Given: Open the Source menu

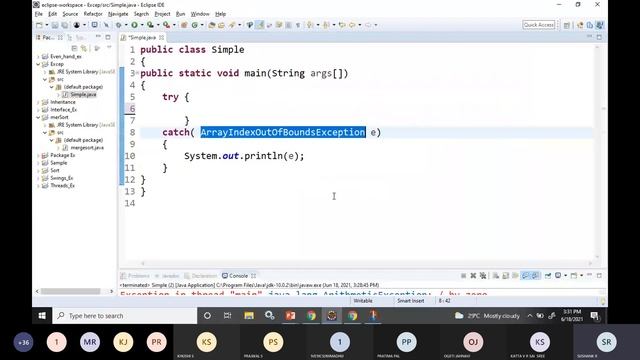Looking at the screenshot, I should click(70, 14).
